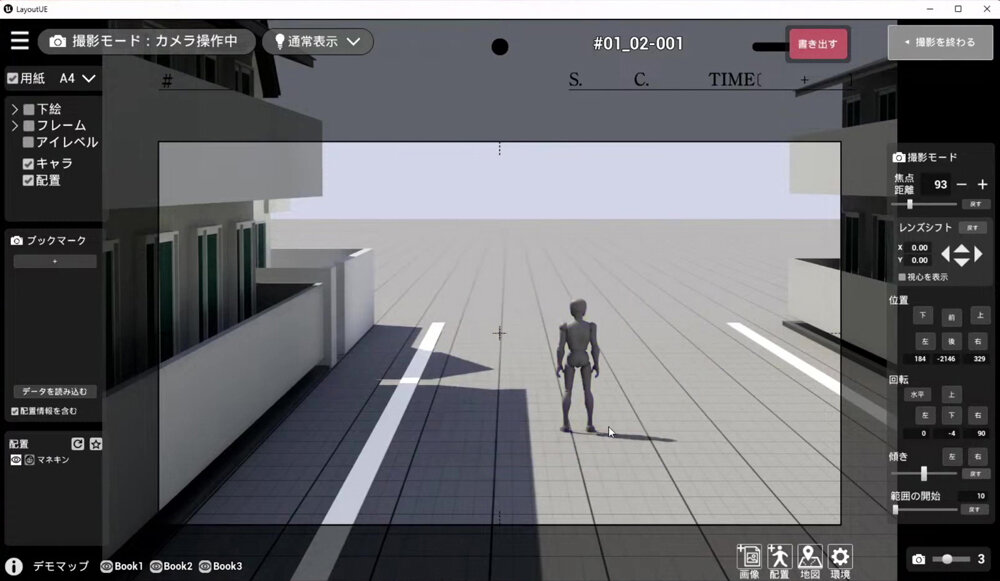Click the red 書き出す export button
Image resolution: width=1000 pixels, height=581 pixels.
pos(818,44)
